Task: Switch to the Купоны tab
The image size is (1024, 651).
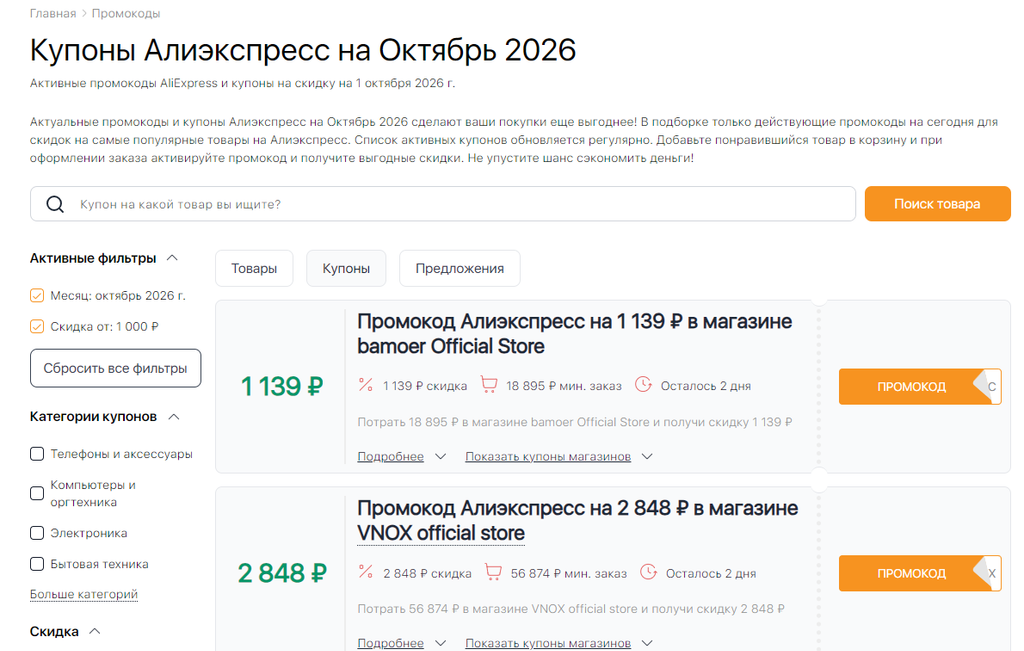Action: (346, 268)
